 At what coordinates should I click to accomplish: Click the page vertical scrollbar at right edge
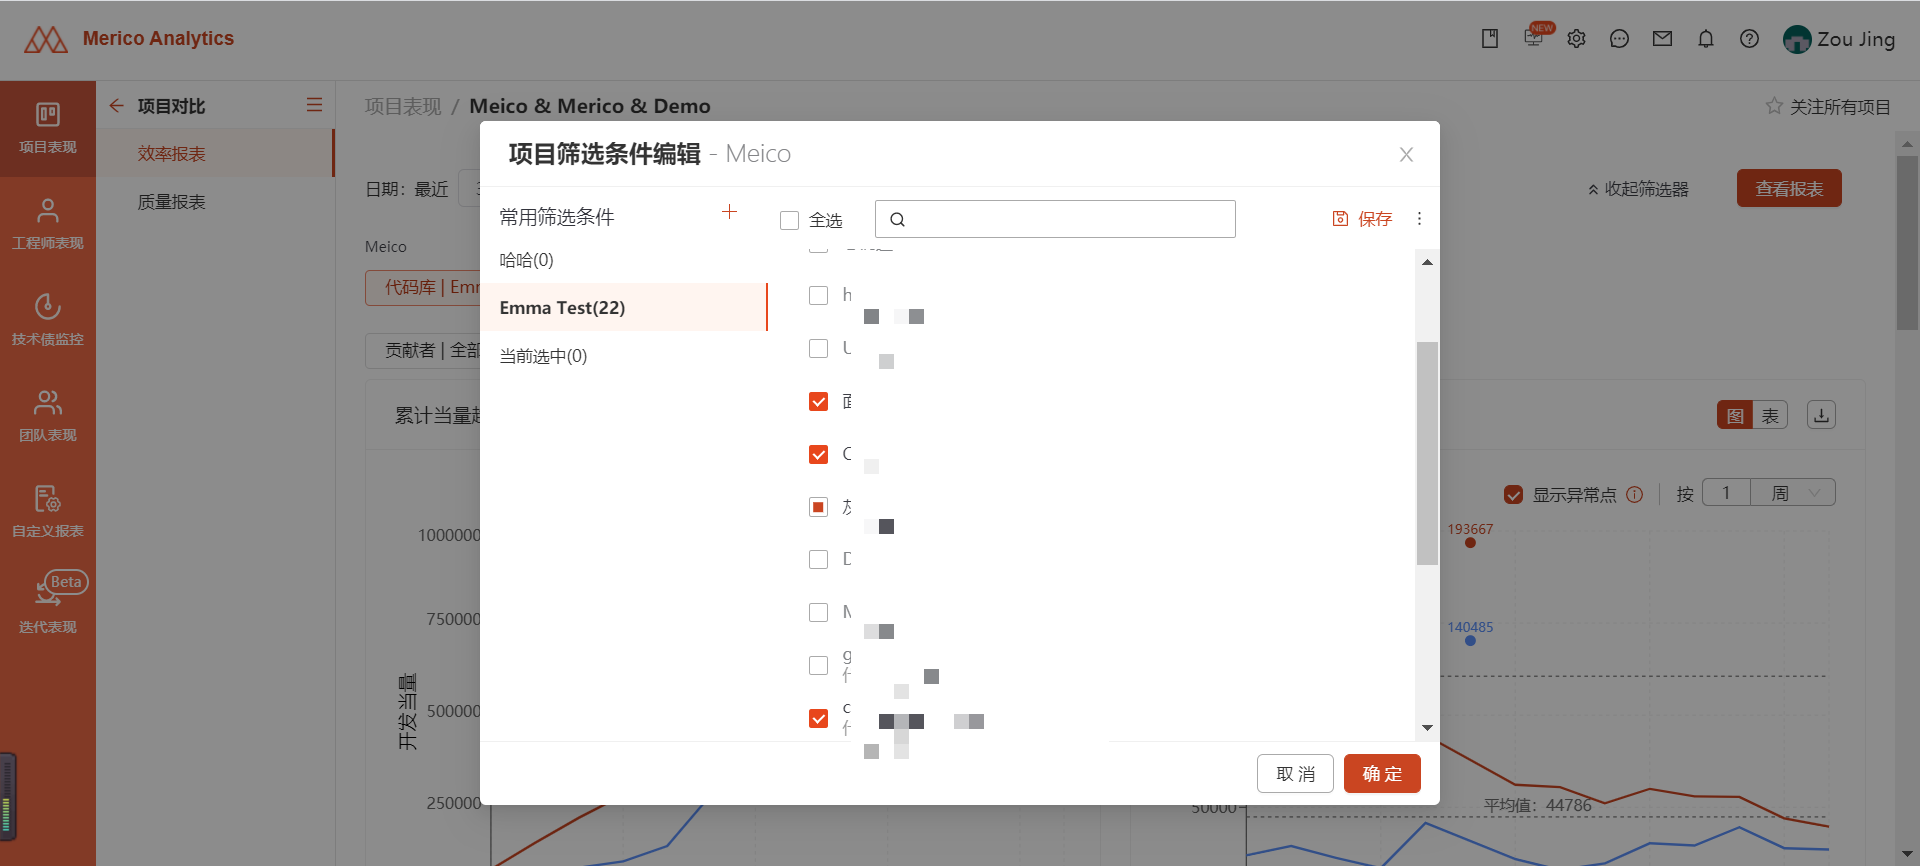click(x=1907, y=244)
